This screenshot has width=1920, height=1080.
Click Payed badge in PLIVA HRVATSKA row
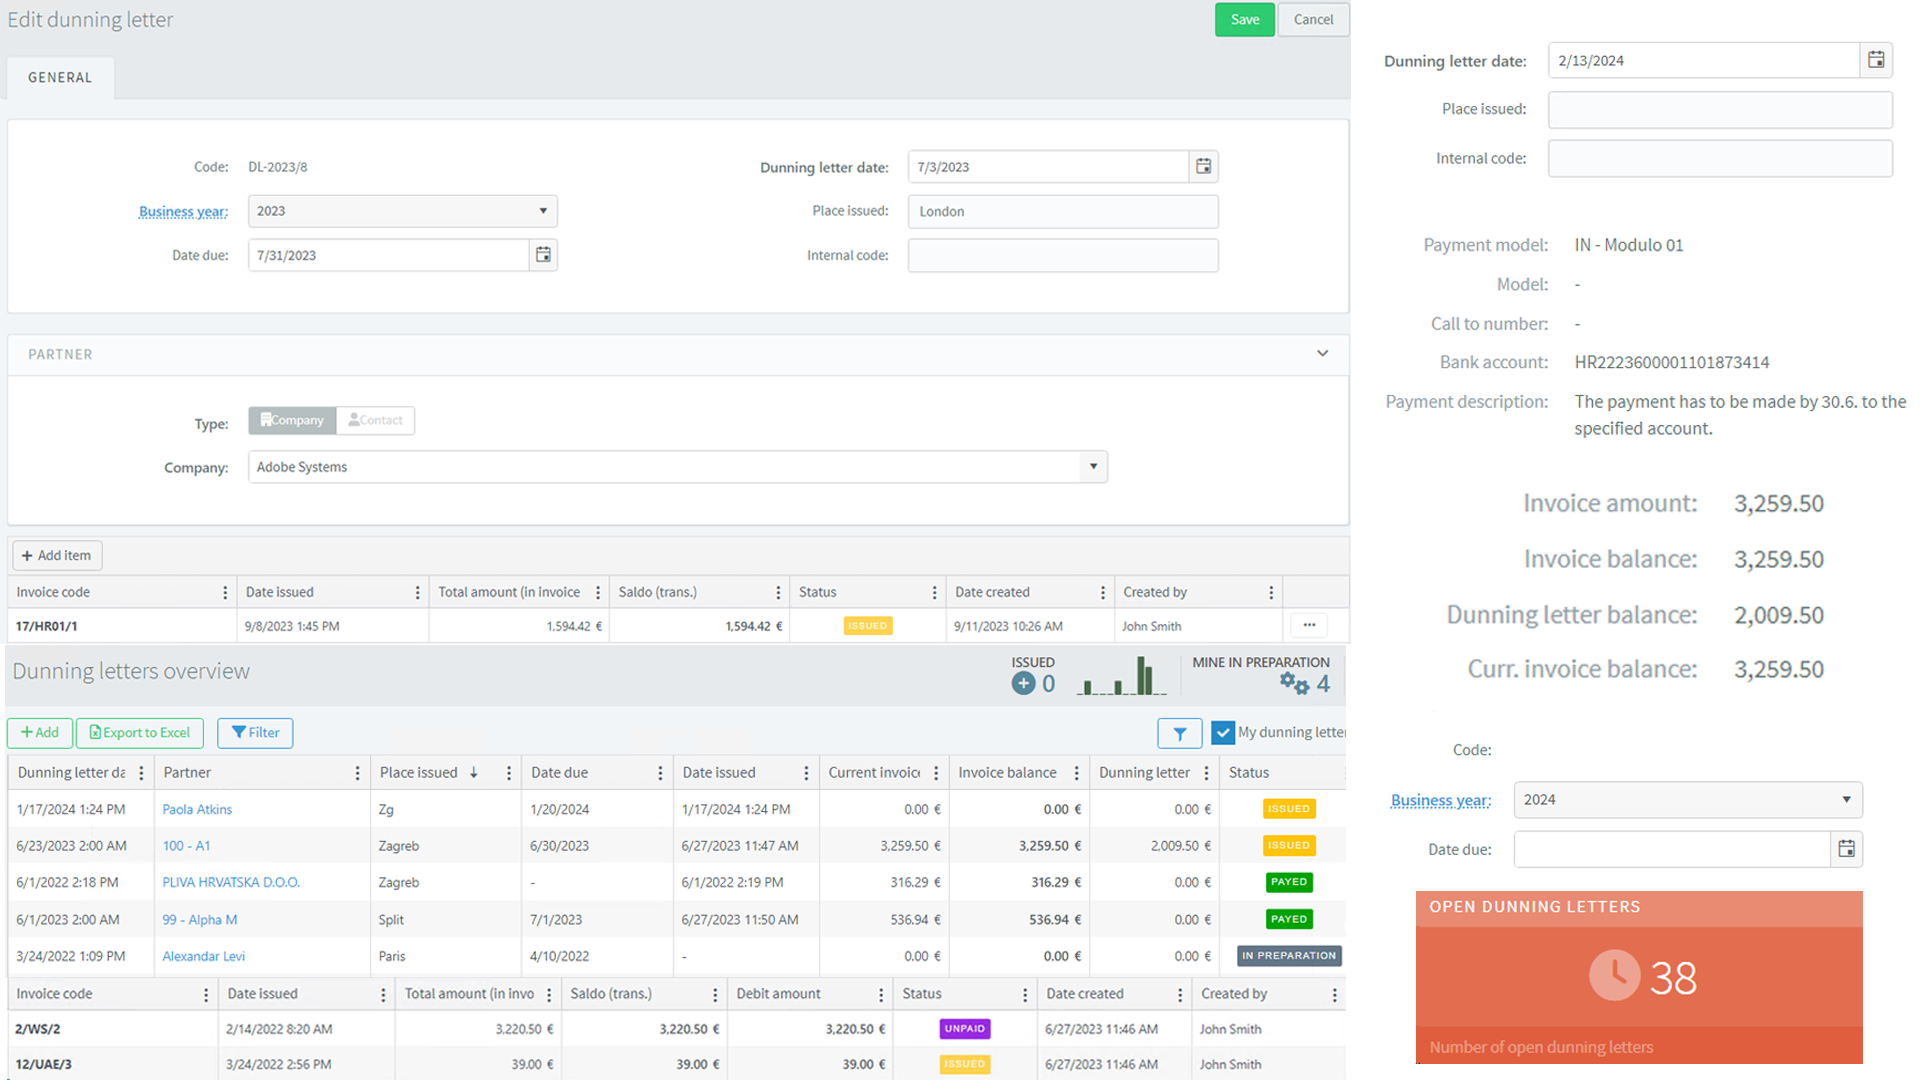(x=1289, y=883)
